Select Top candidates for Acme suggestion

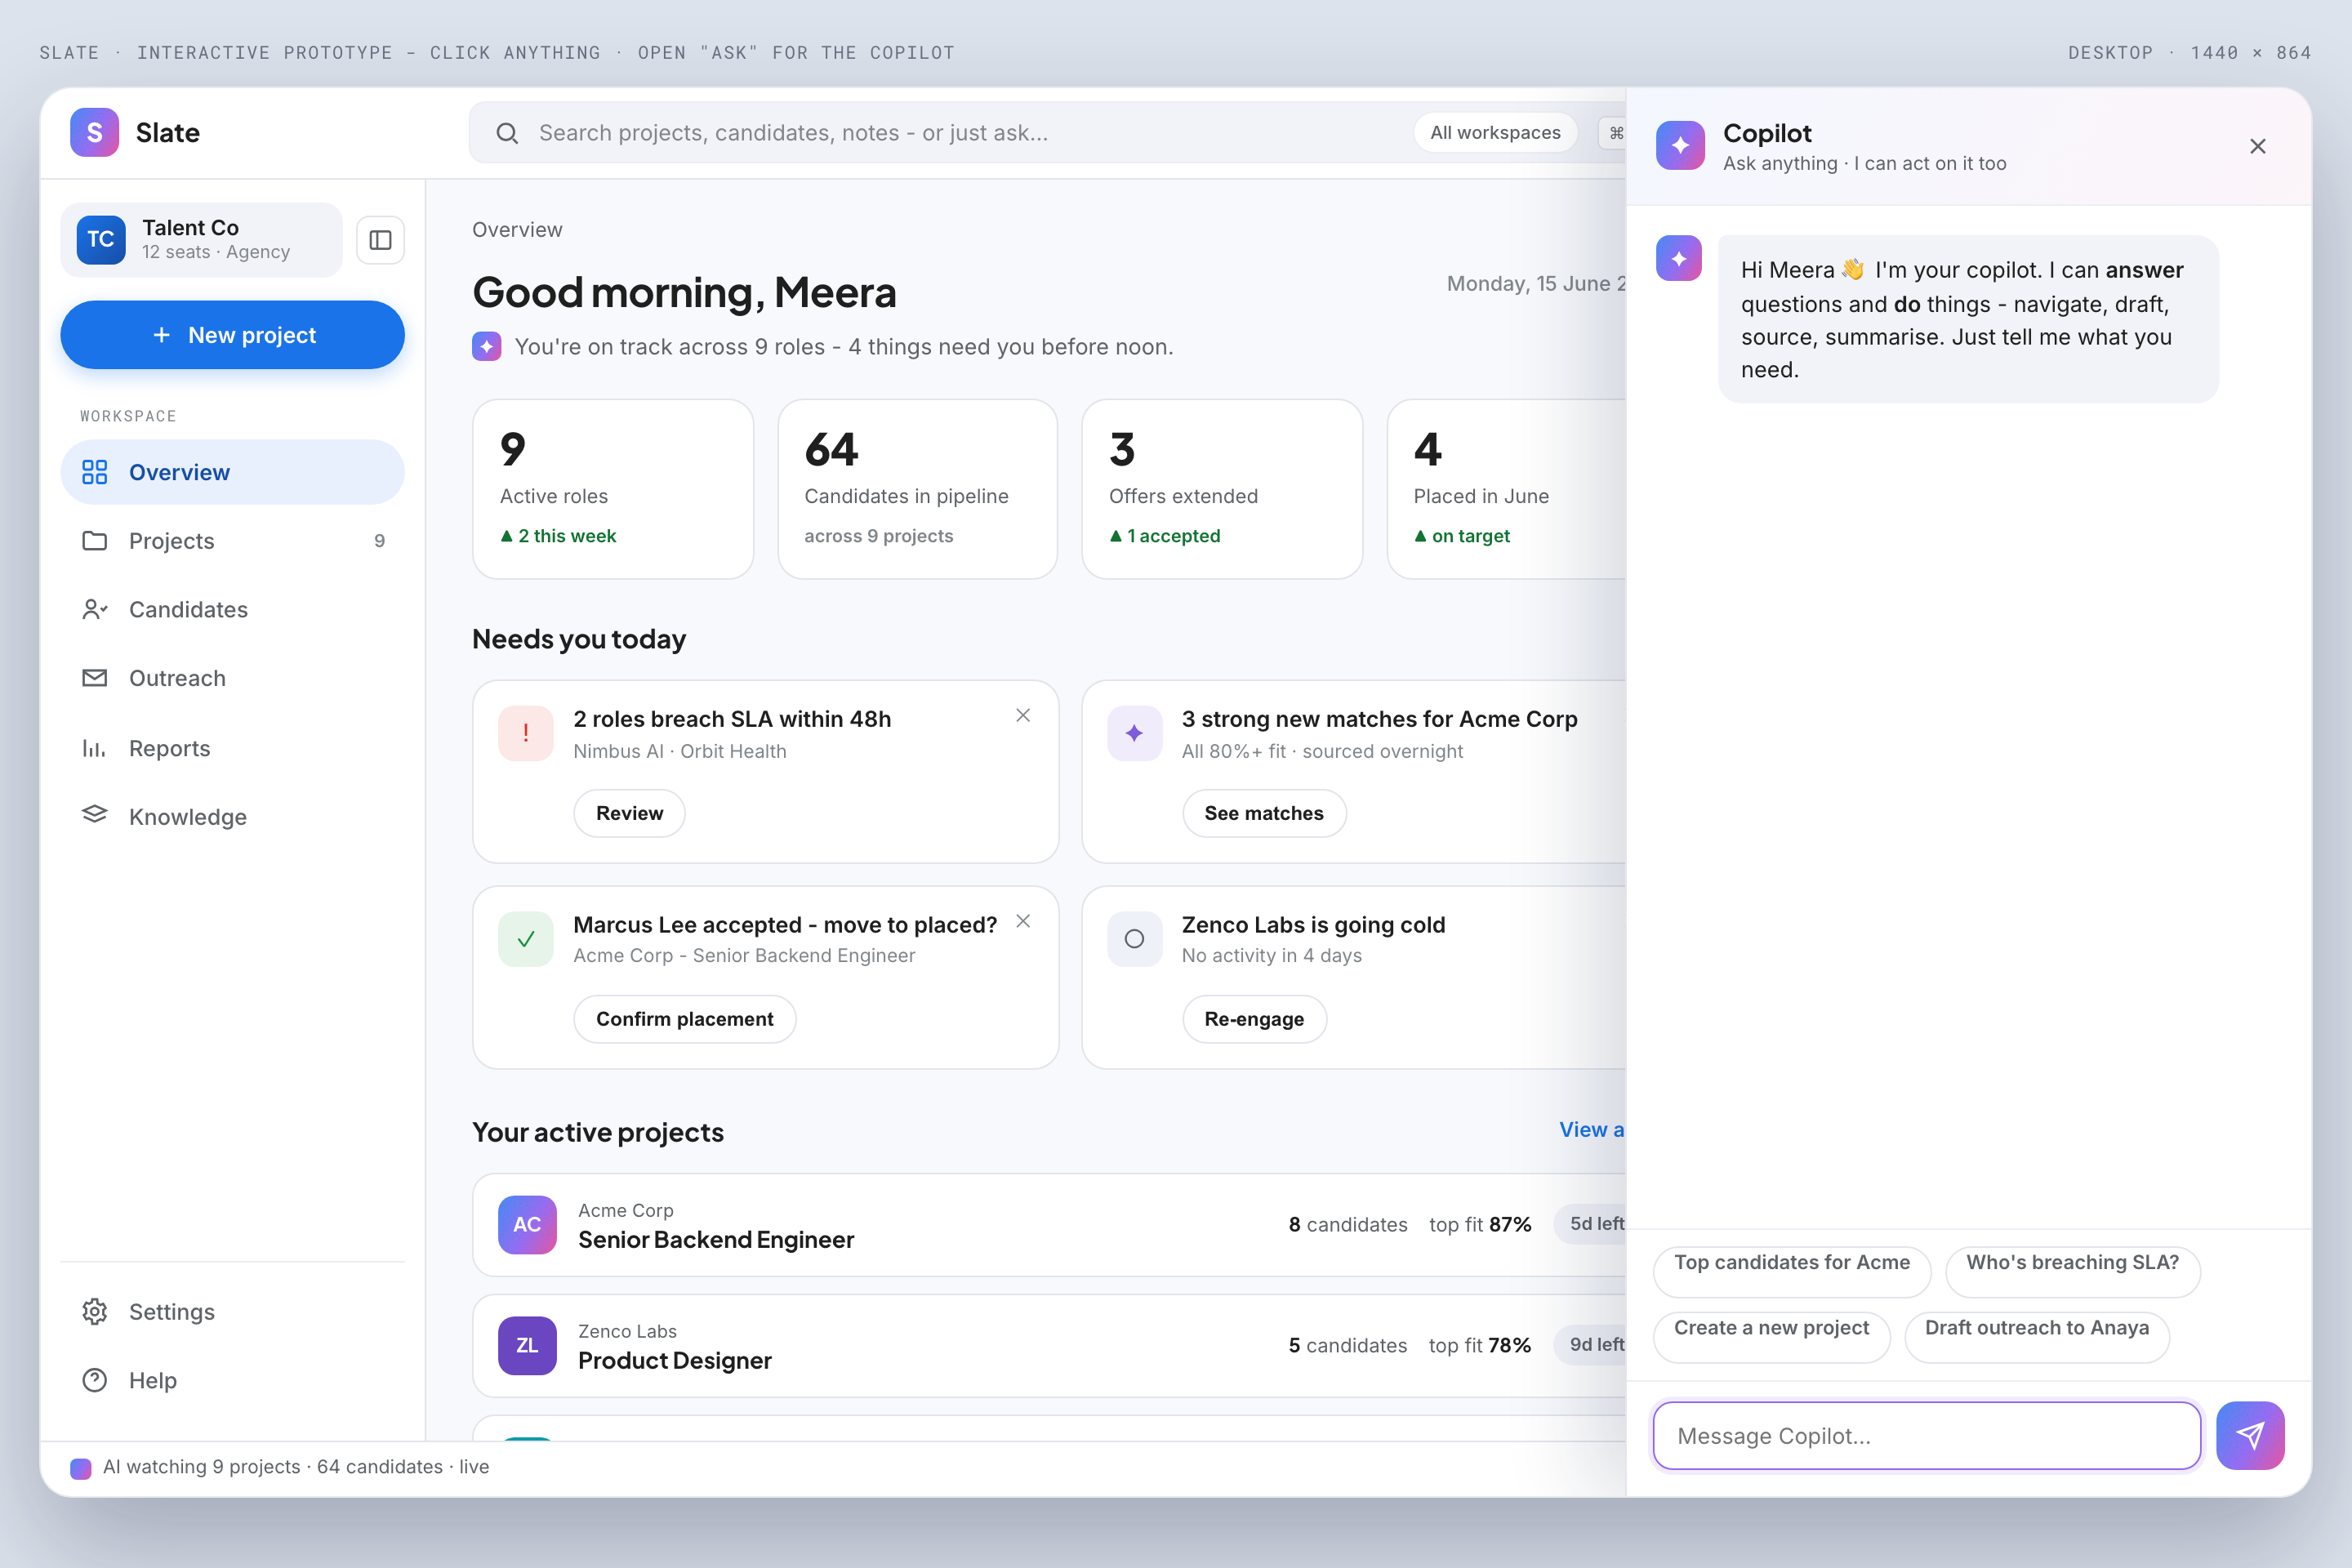coord(1792,1272)
